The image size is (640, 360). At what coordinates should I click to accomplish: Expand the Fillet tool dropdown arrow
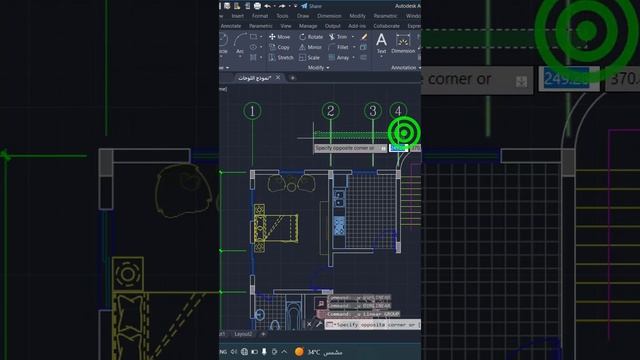354,47
